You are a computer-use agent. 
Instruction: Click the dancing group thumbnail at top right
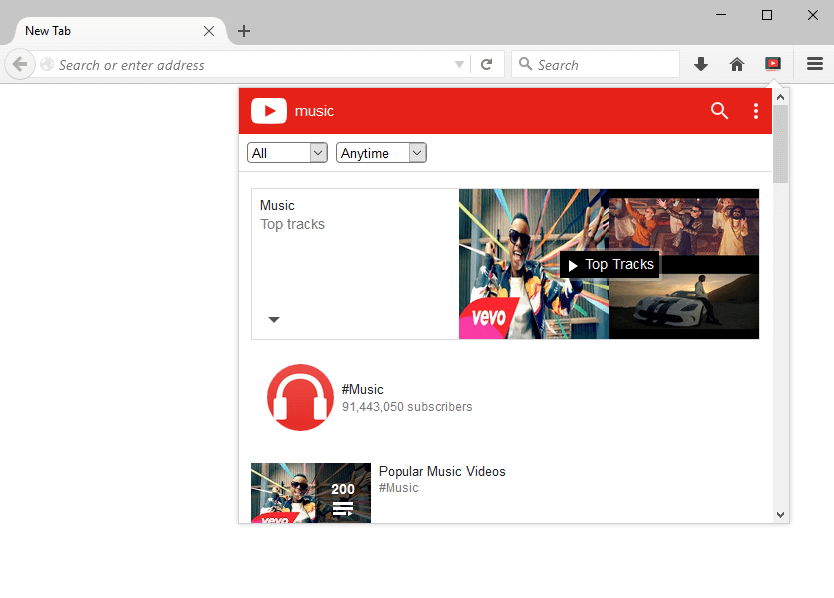pyautogui.click(x=683, y=226)
